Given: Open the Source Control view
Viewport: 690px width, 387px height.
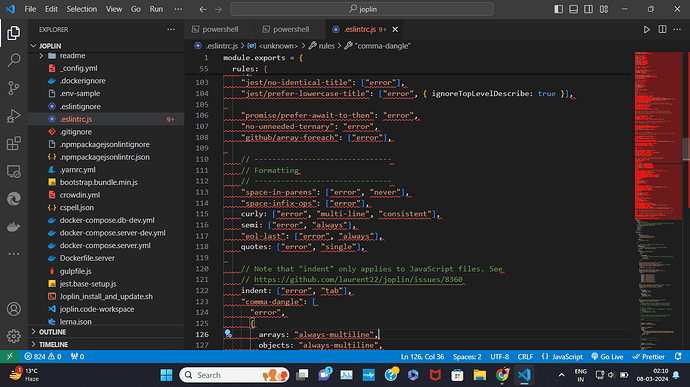Looking at the screenshot, I should (x=14, y=88).
